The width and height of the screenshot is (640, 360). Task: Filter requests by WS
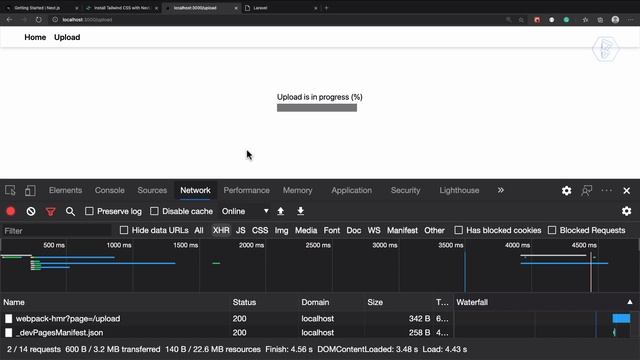coord(373,230)
